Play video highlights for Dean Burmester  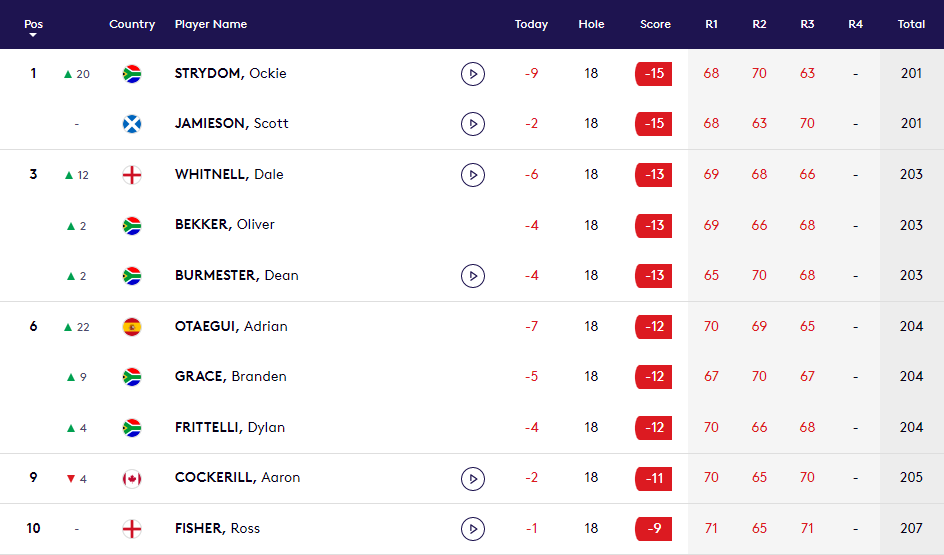tap(473, 276)
